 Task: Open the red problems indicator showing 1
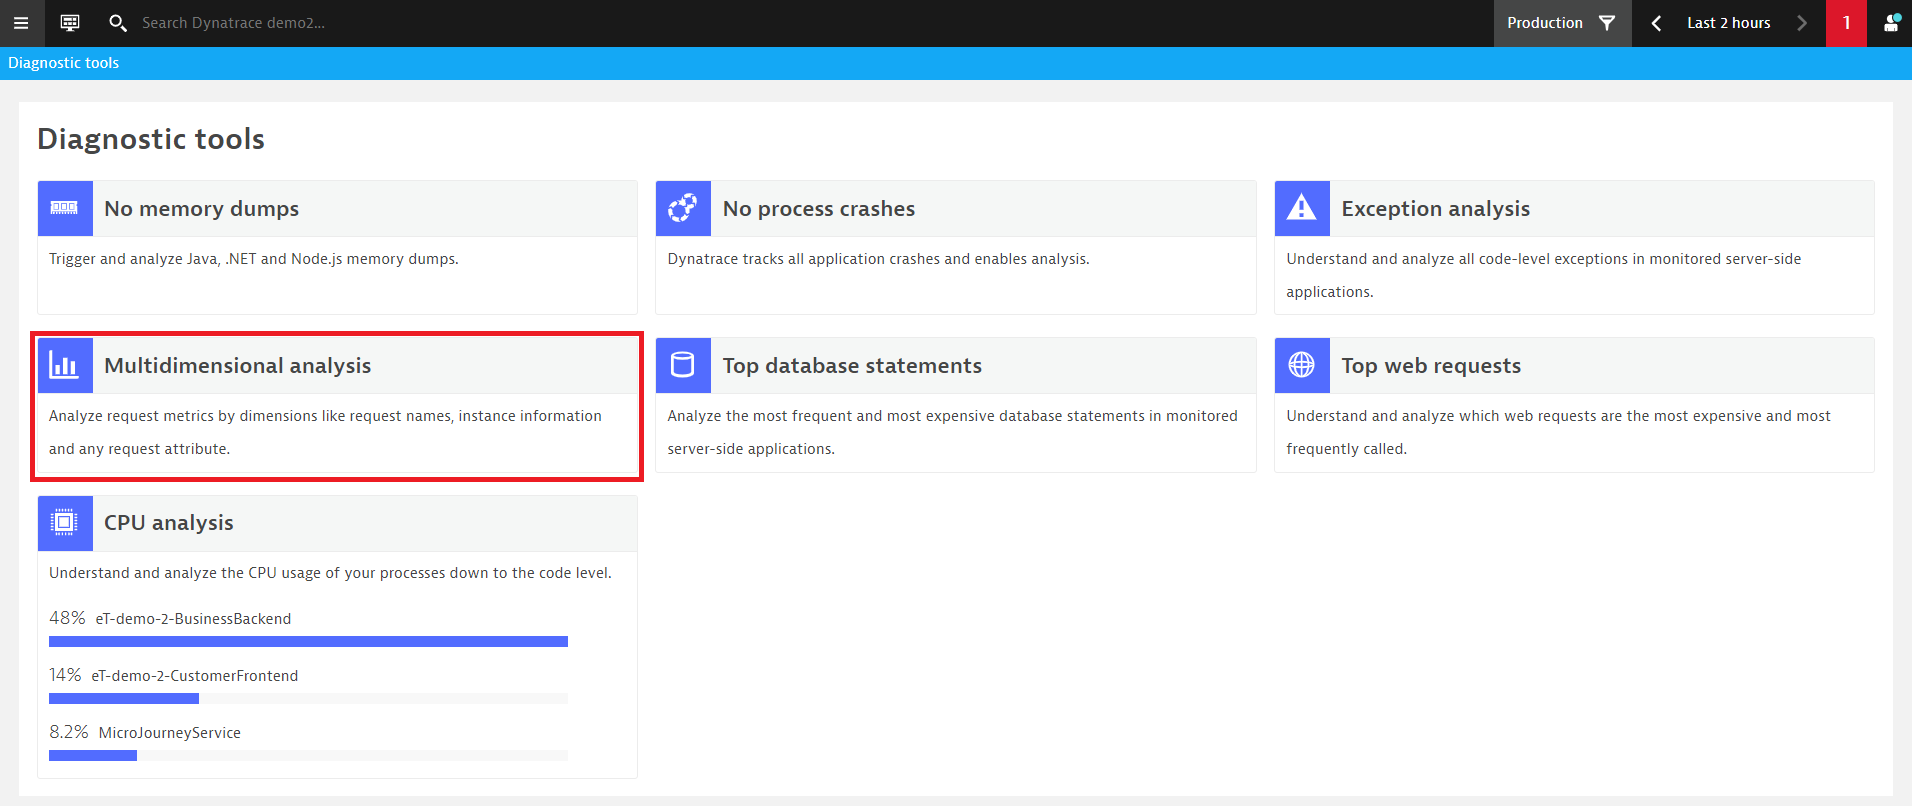coord(1846,23)
